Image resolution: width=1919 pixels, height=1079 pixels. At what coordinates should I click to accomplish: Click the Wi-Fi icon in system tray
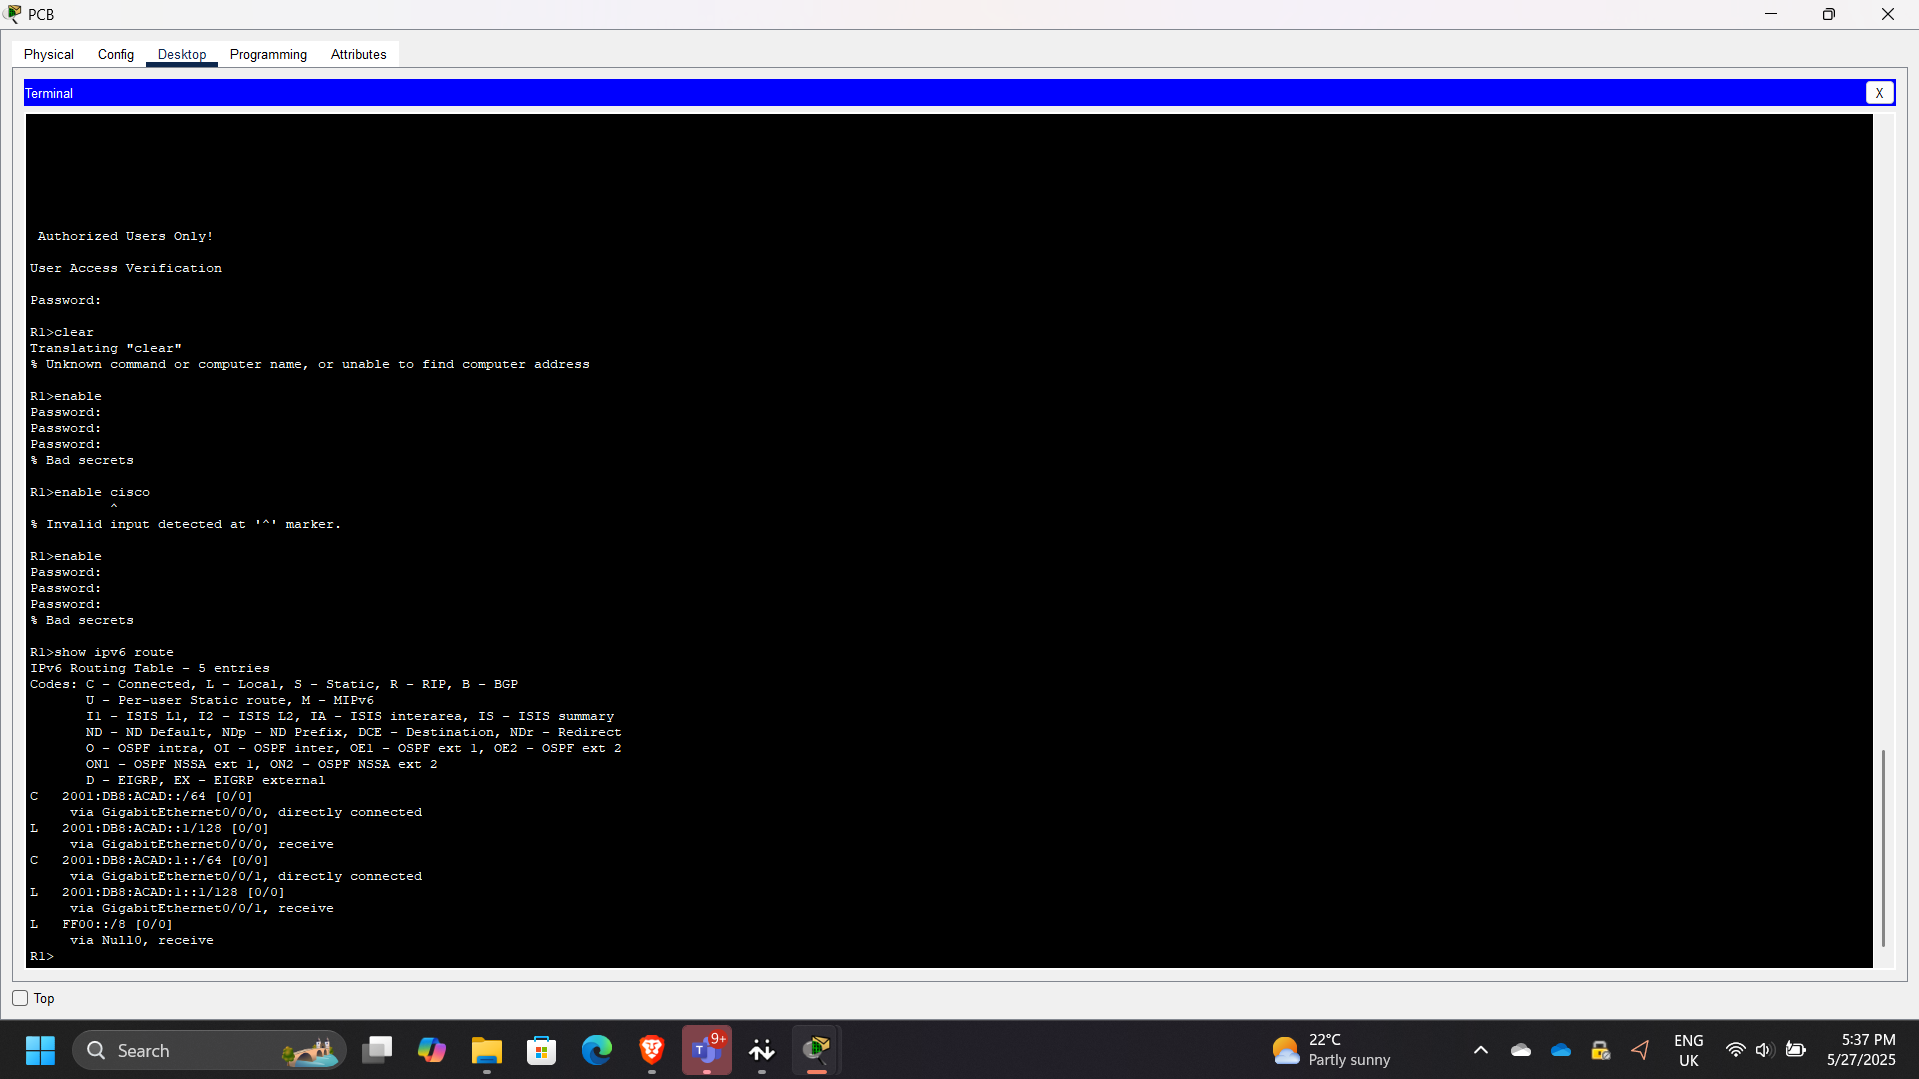[1735, 1050]
